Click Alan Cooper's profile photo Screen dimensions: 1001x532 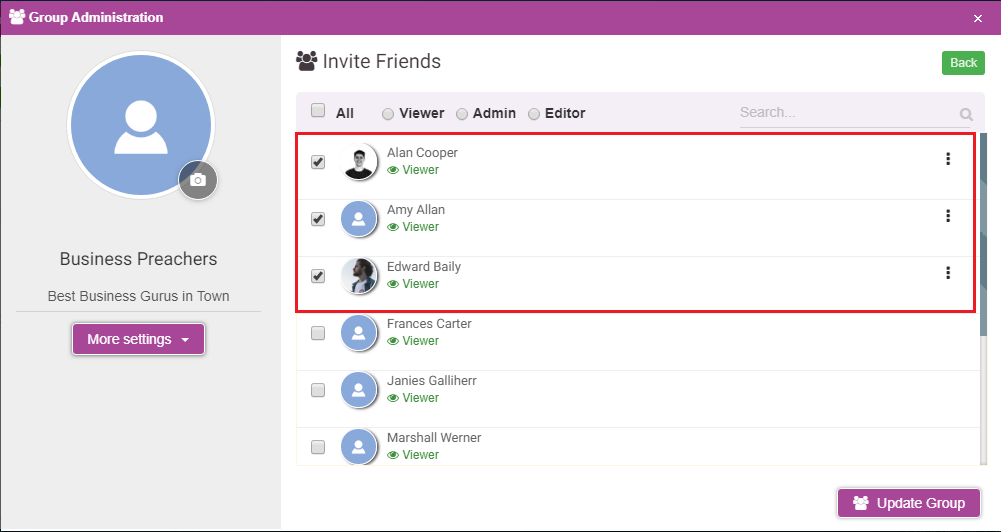(x=359, y=162)
